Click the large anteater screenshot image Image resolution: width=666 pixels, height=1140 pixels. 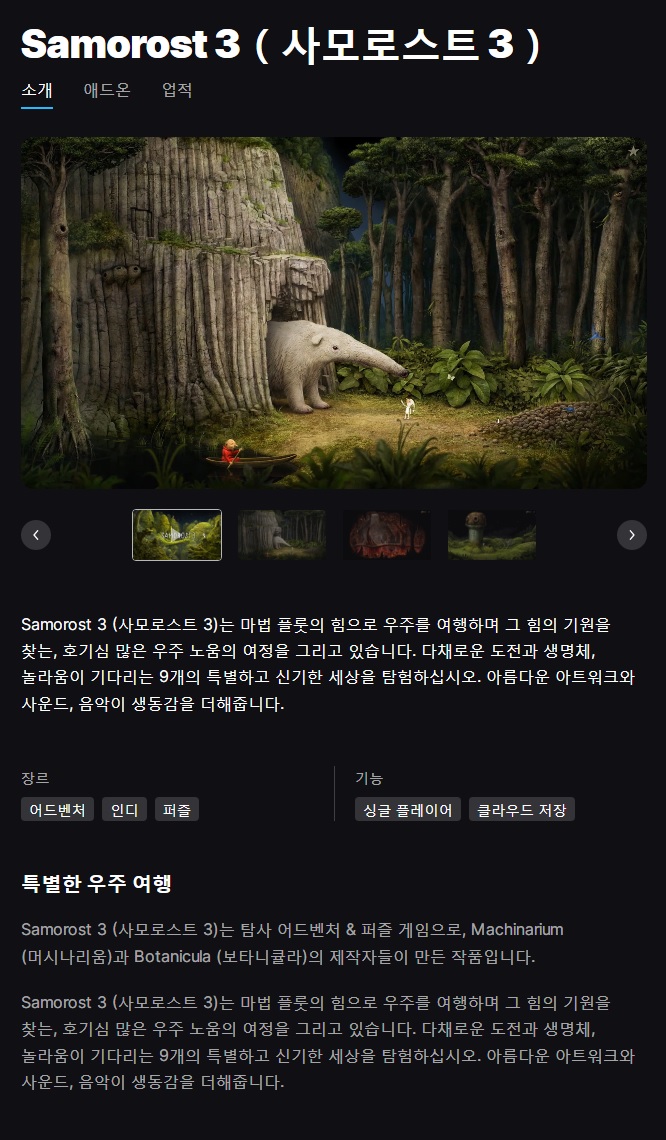334,313
